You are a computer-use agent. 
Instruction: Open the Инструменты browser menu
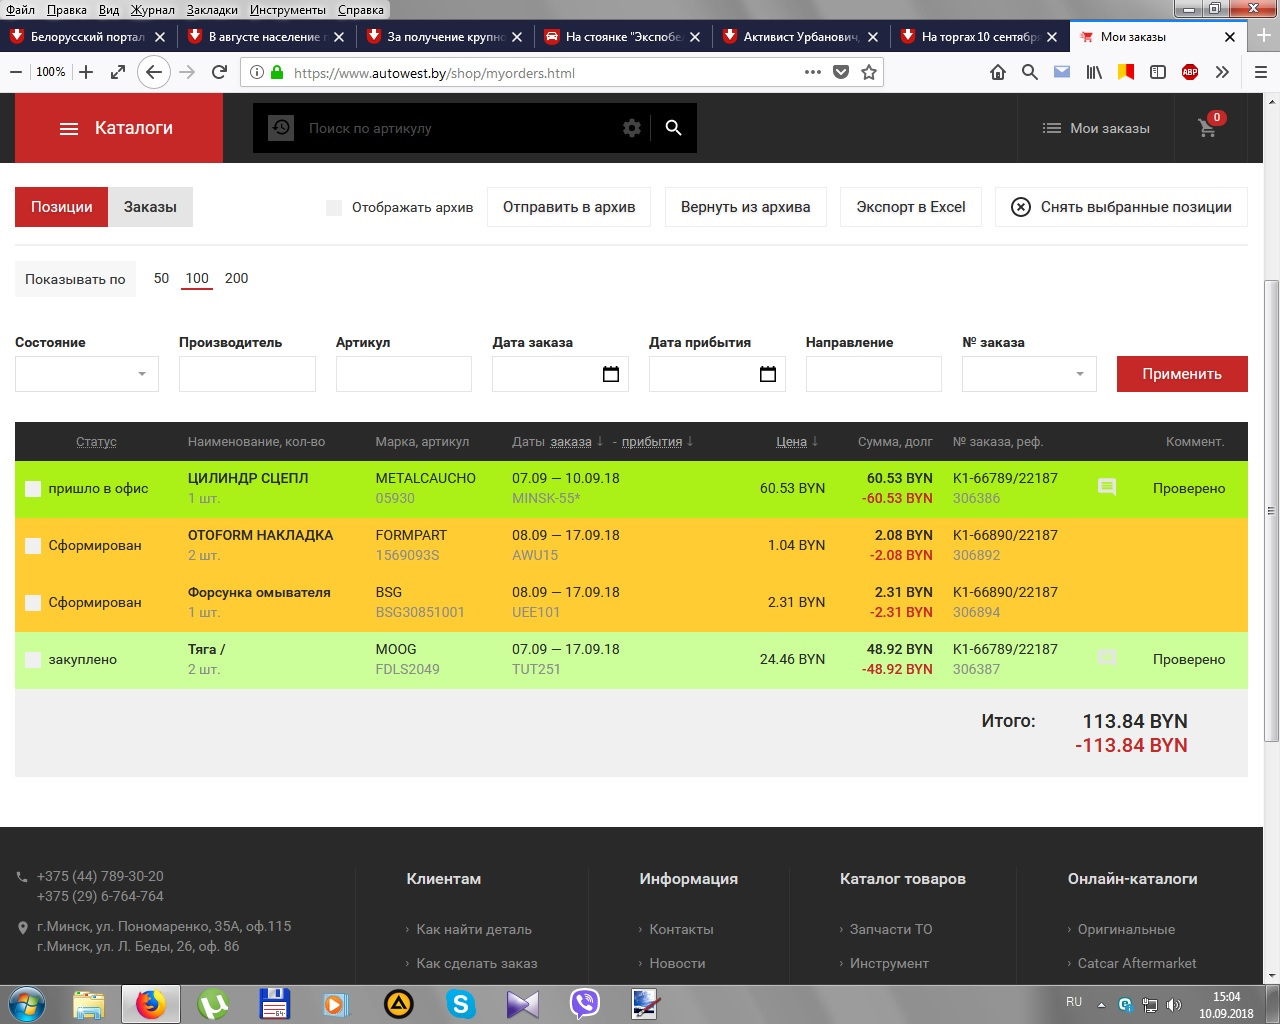(x=288, y=9)
